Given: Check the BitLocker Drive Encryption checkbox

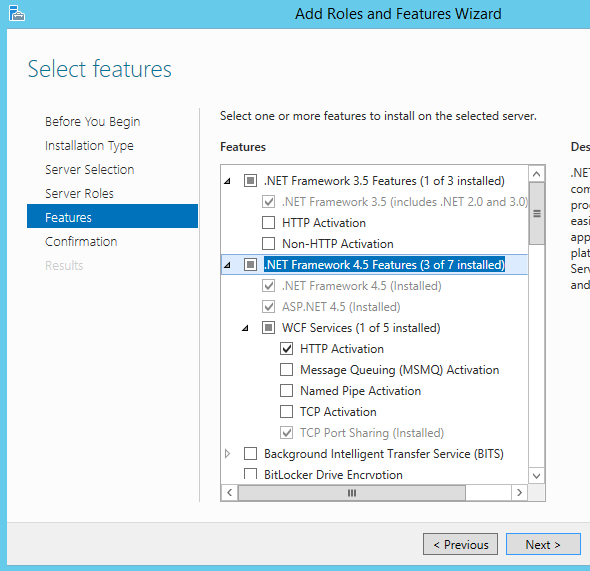Looking at the screenshot, I should click(x=250, y=474).
